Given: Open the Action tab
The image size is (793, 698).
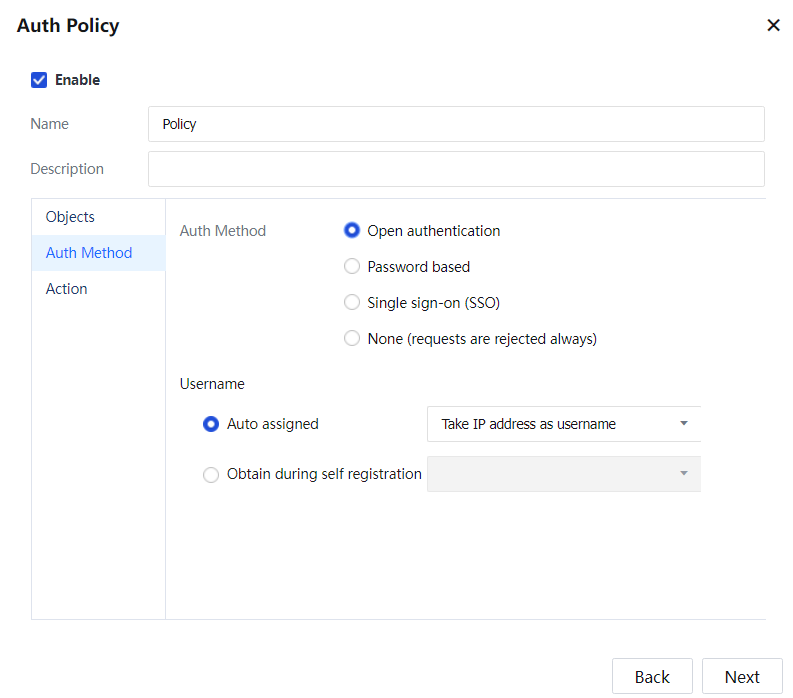Looking at the screenshot, I should [67, 289].
